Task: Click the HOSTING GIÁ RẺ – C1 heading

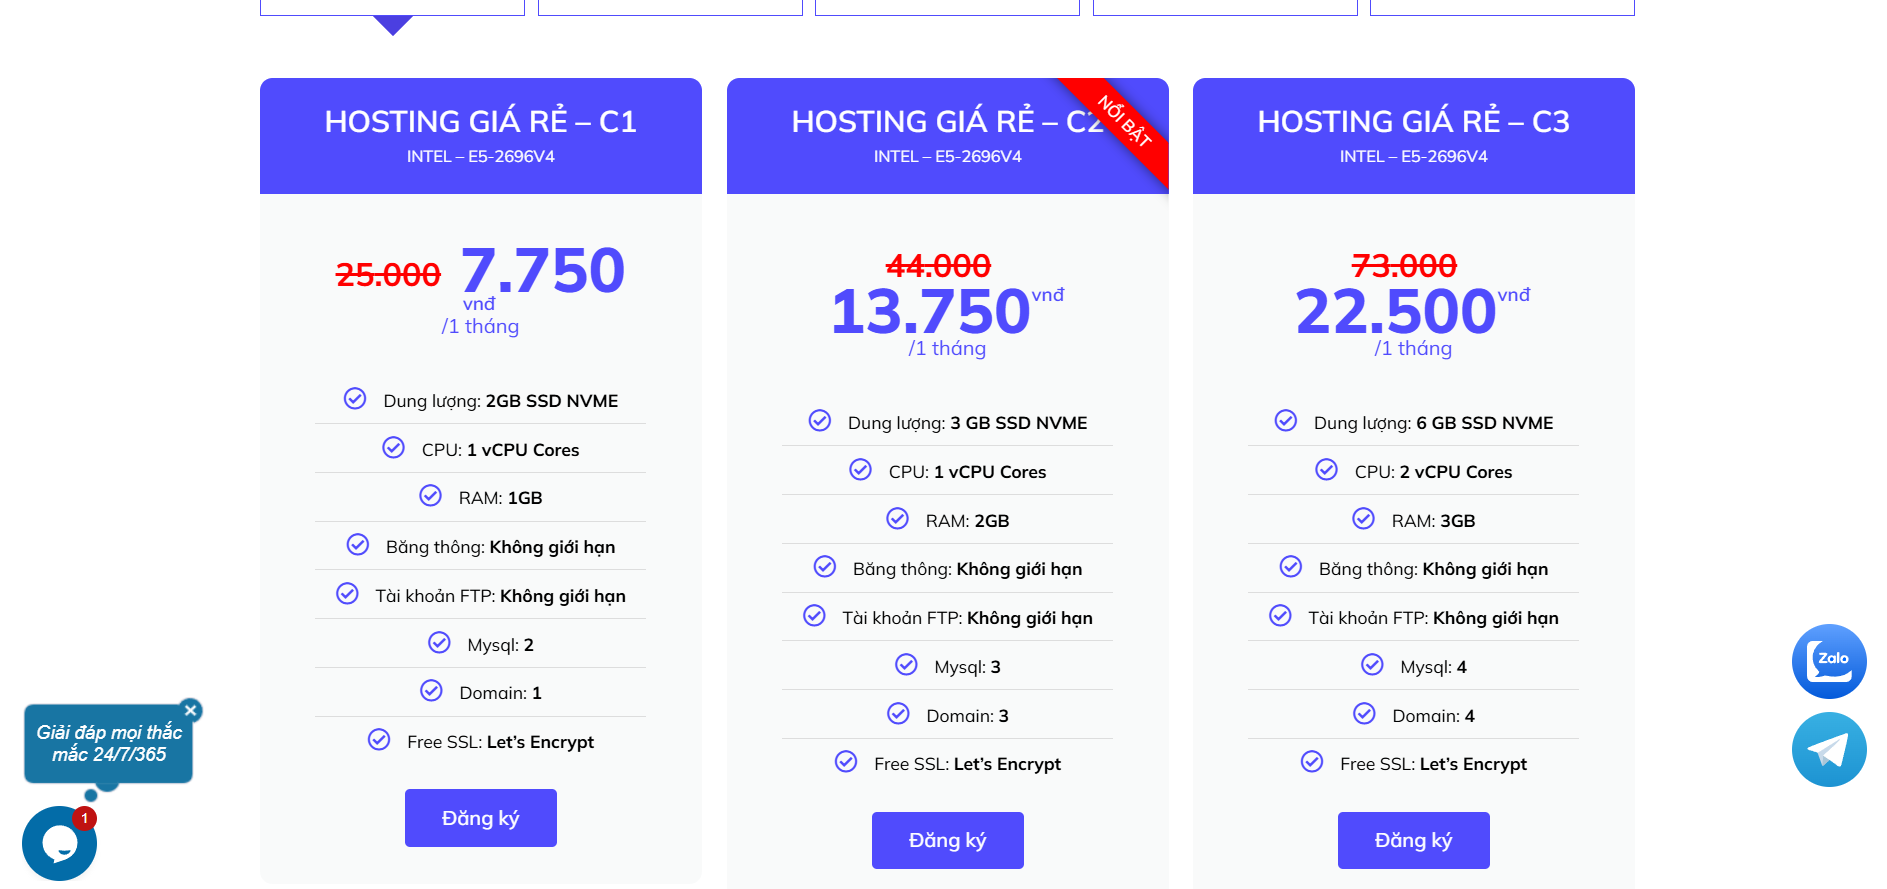Action: 480,122
